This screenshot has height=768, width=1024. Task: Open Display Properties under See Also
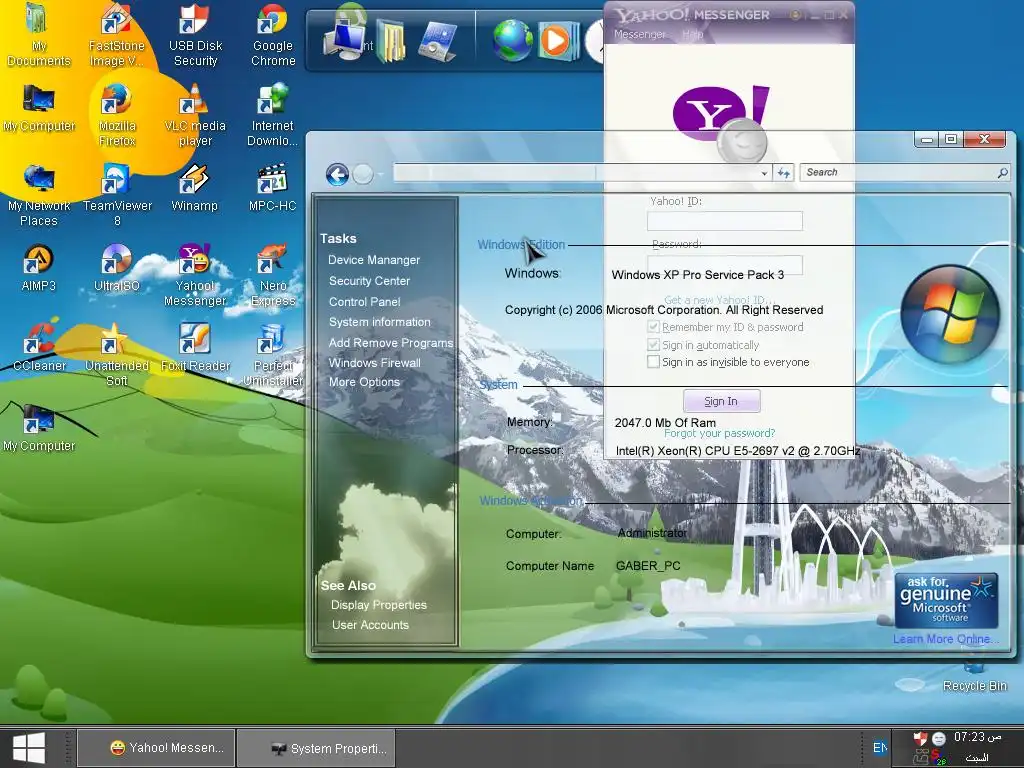378,605
